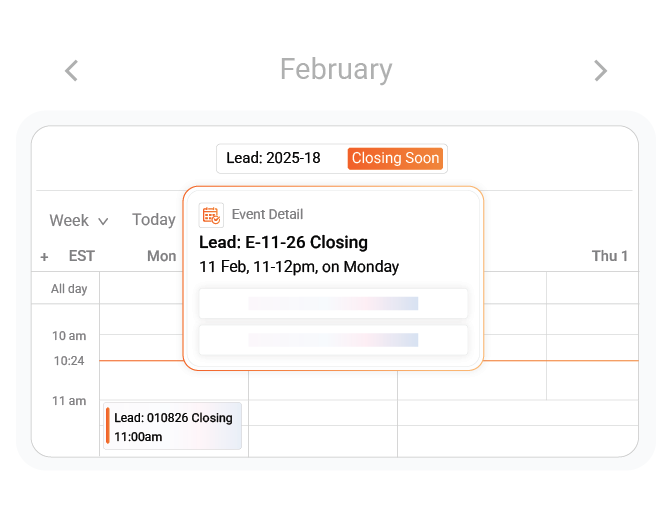This screenshot has width=672, height=528.
Task: Click the second placeholder field in Event Detail
Action: [333, 340]
